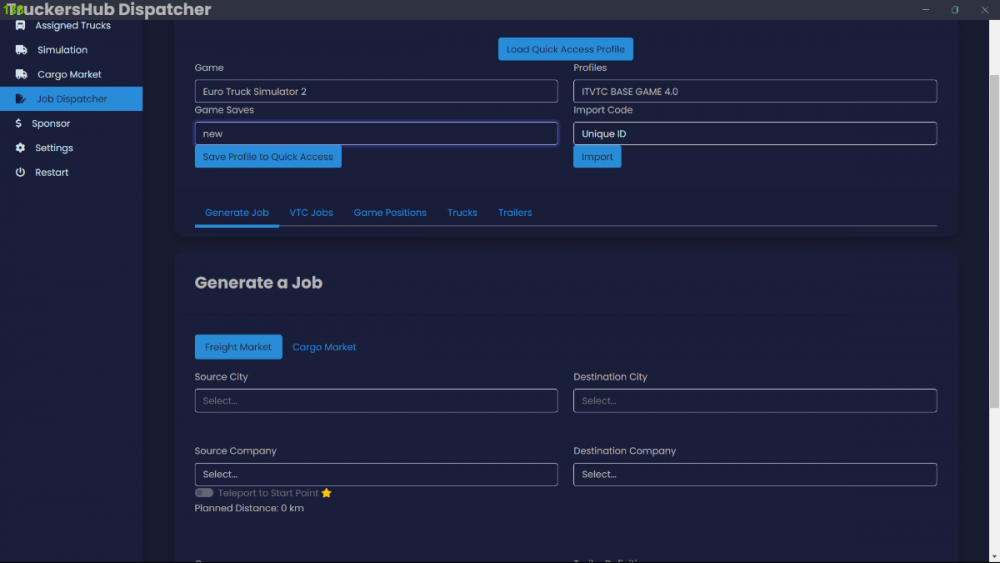Click the Save Profile to Quick Access button
This screenshot has height=563, width=1000.
pyautogui.click(x=268, y=157)
